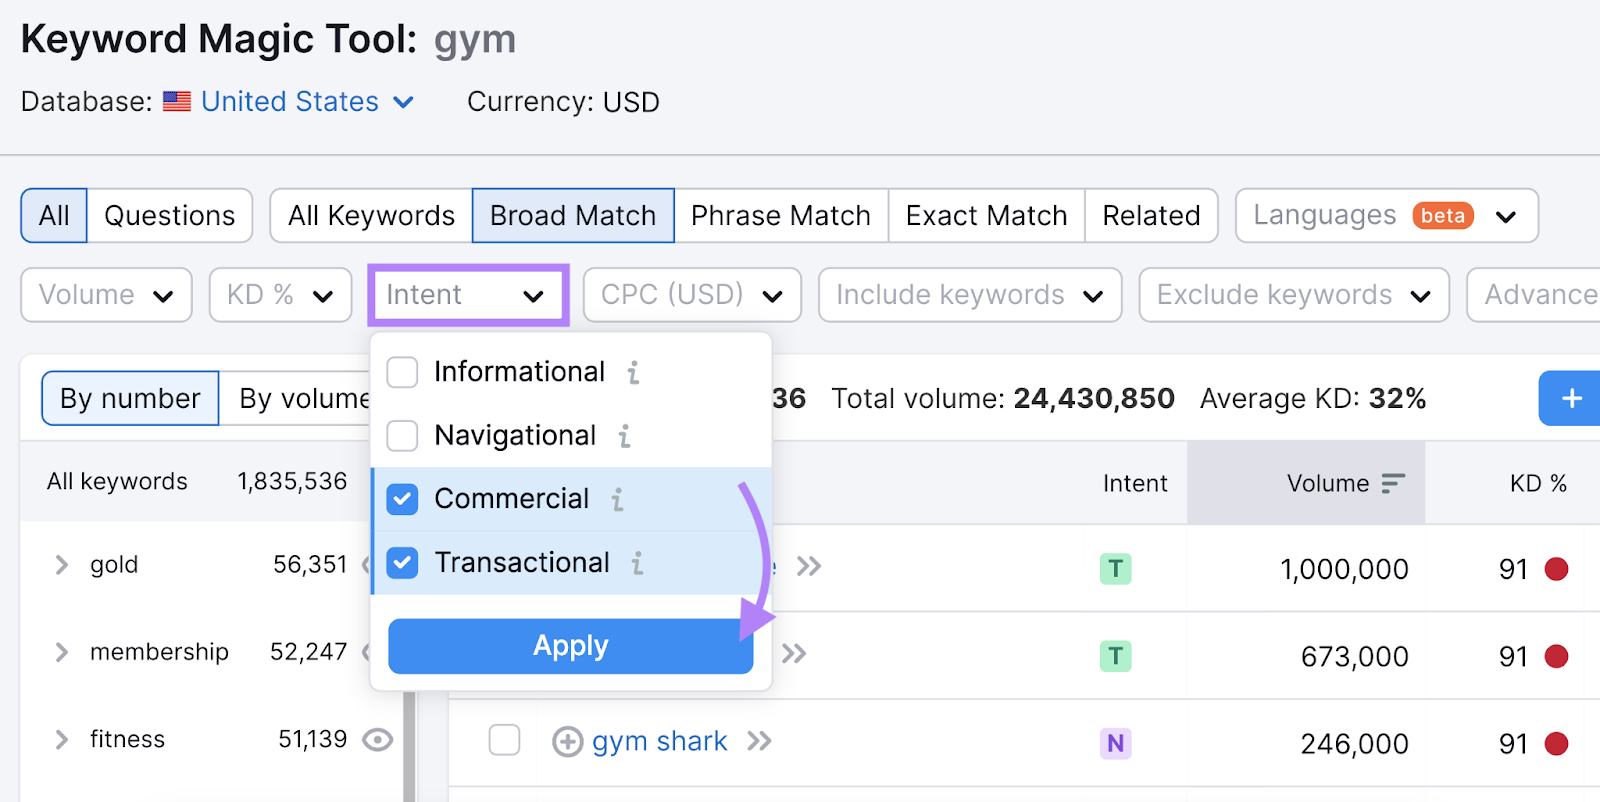Open the gym shark keyword link
This screenshot has width=1600, height=802.
click(659, 742)
